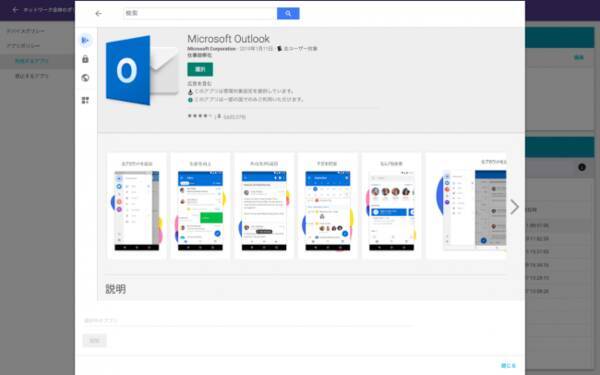Open the Play Store search sidebar icon
The image size is (600, 375).
click(x=85, y=40)
